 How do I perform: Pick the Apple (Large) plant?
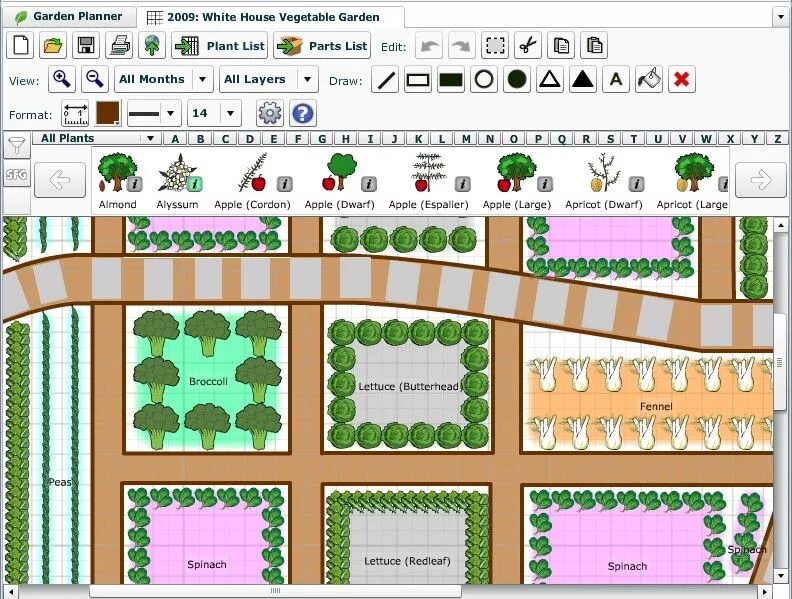pyautogui.click(x=516, y=182)
